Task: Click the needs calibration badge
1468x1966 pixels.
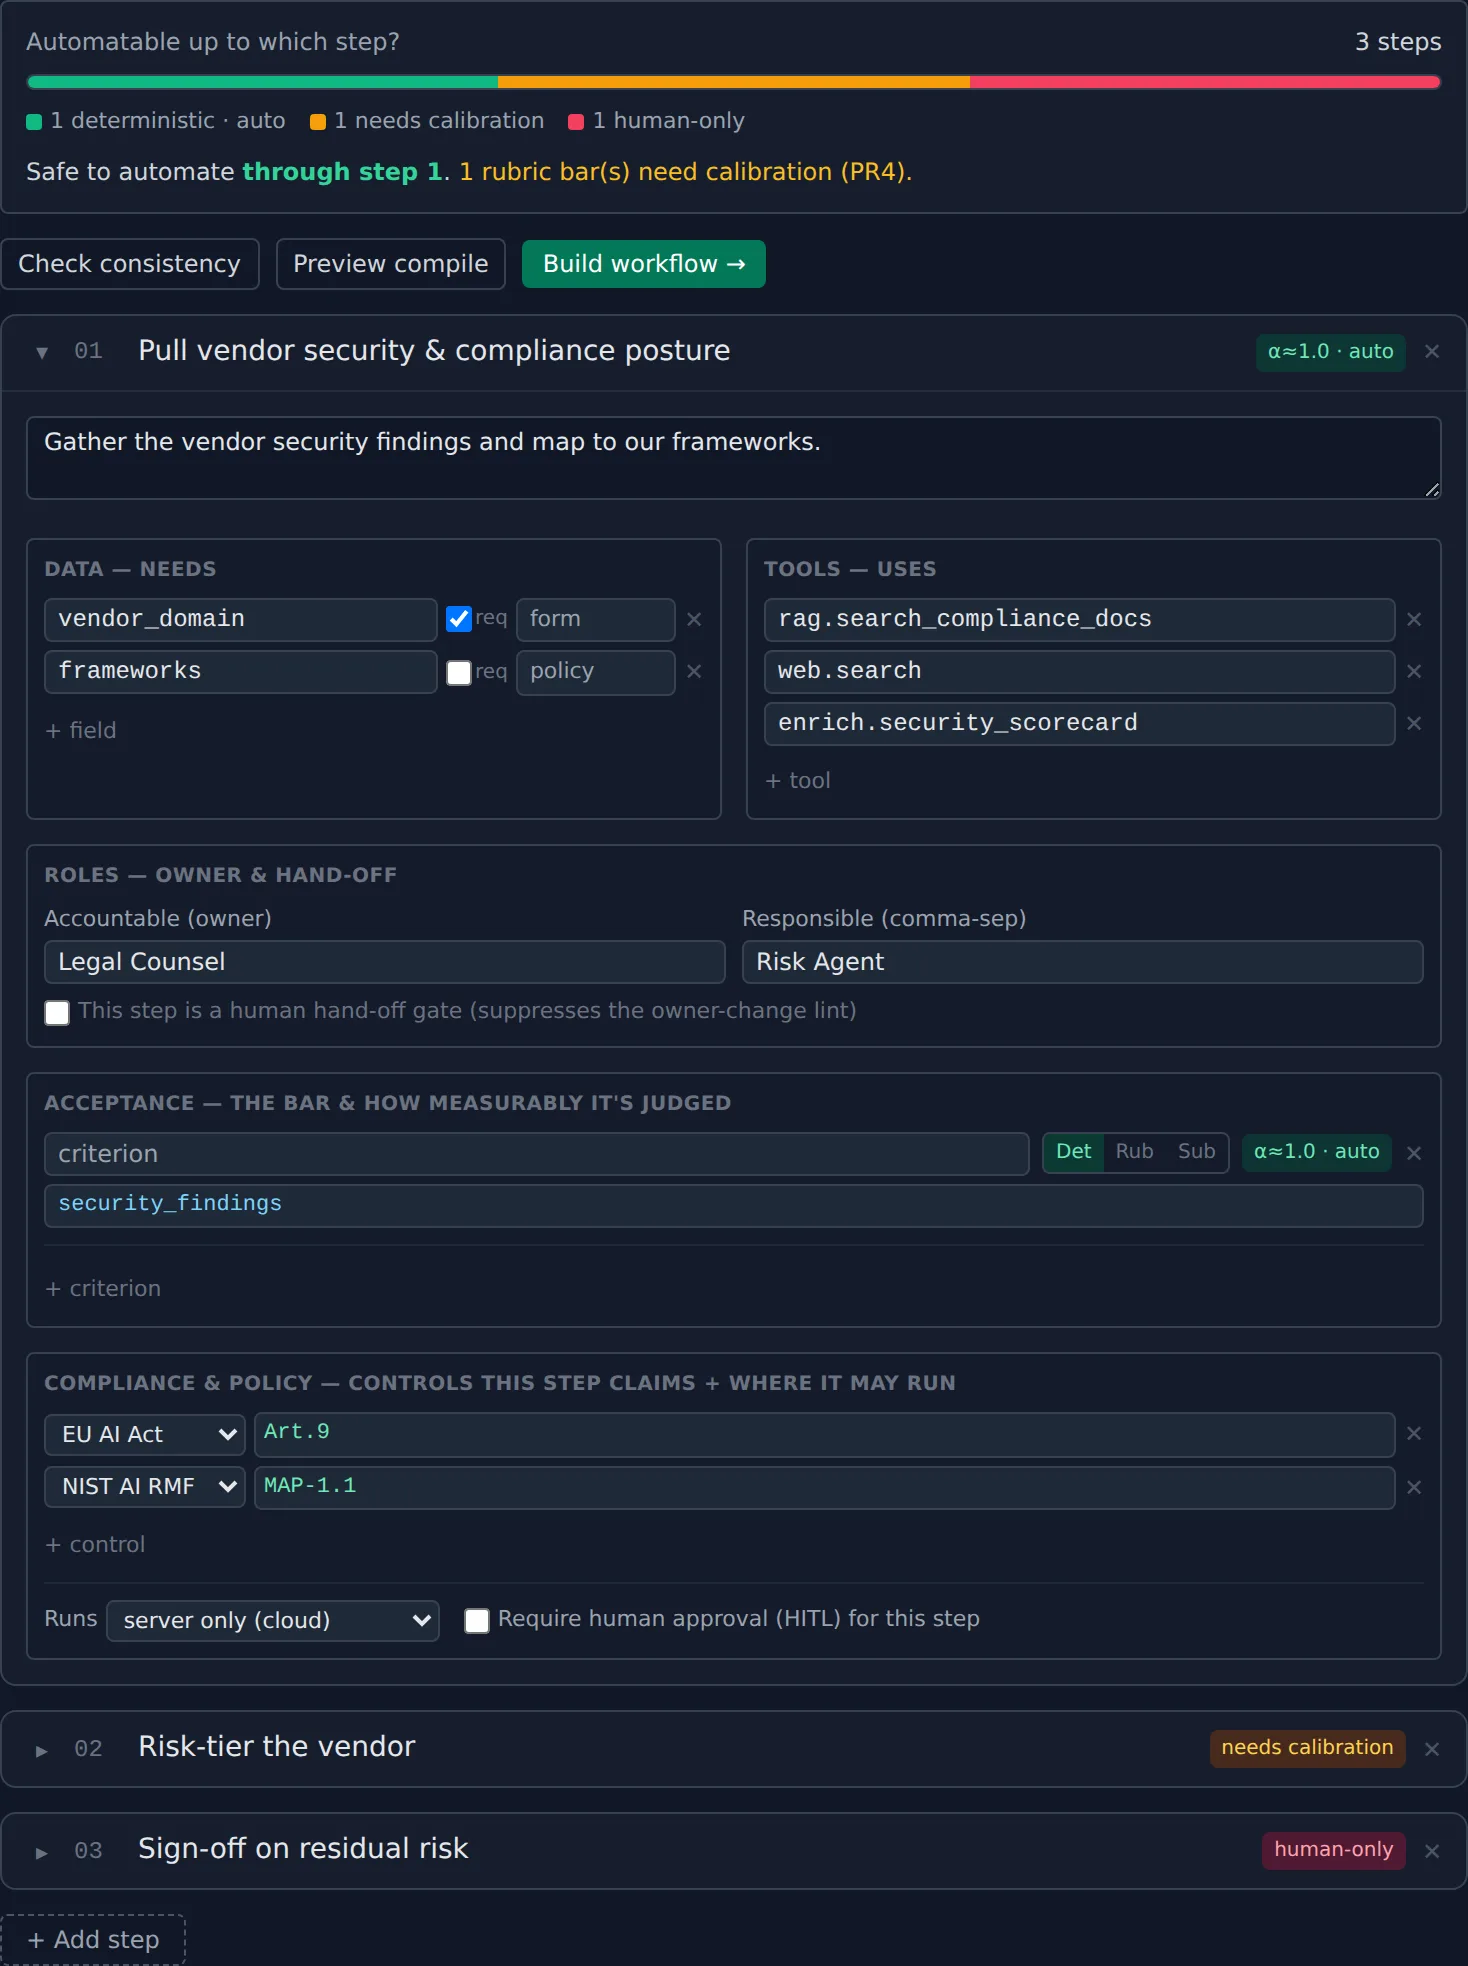Action: click(x=1307, y=1748)
